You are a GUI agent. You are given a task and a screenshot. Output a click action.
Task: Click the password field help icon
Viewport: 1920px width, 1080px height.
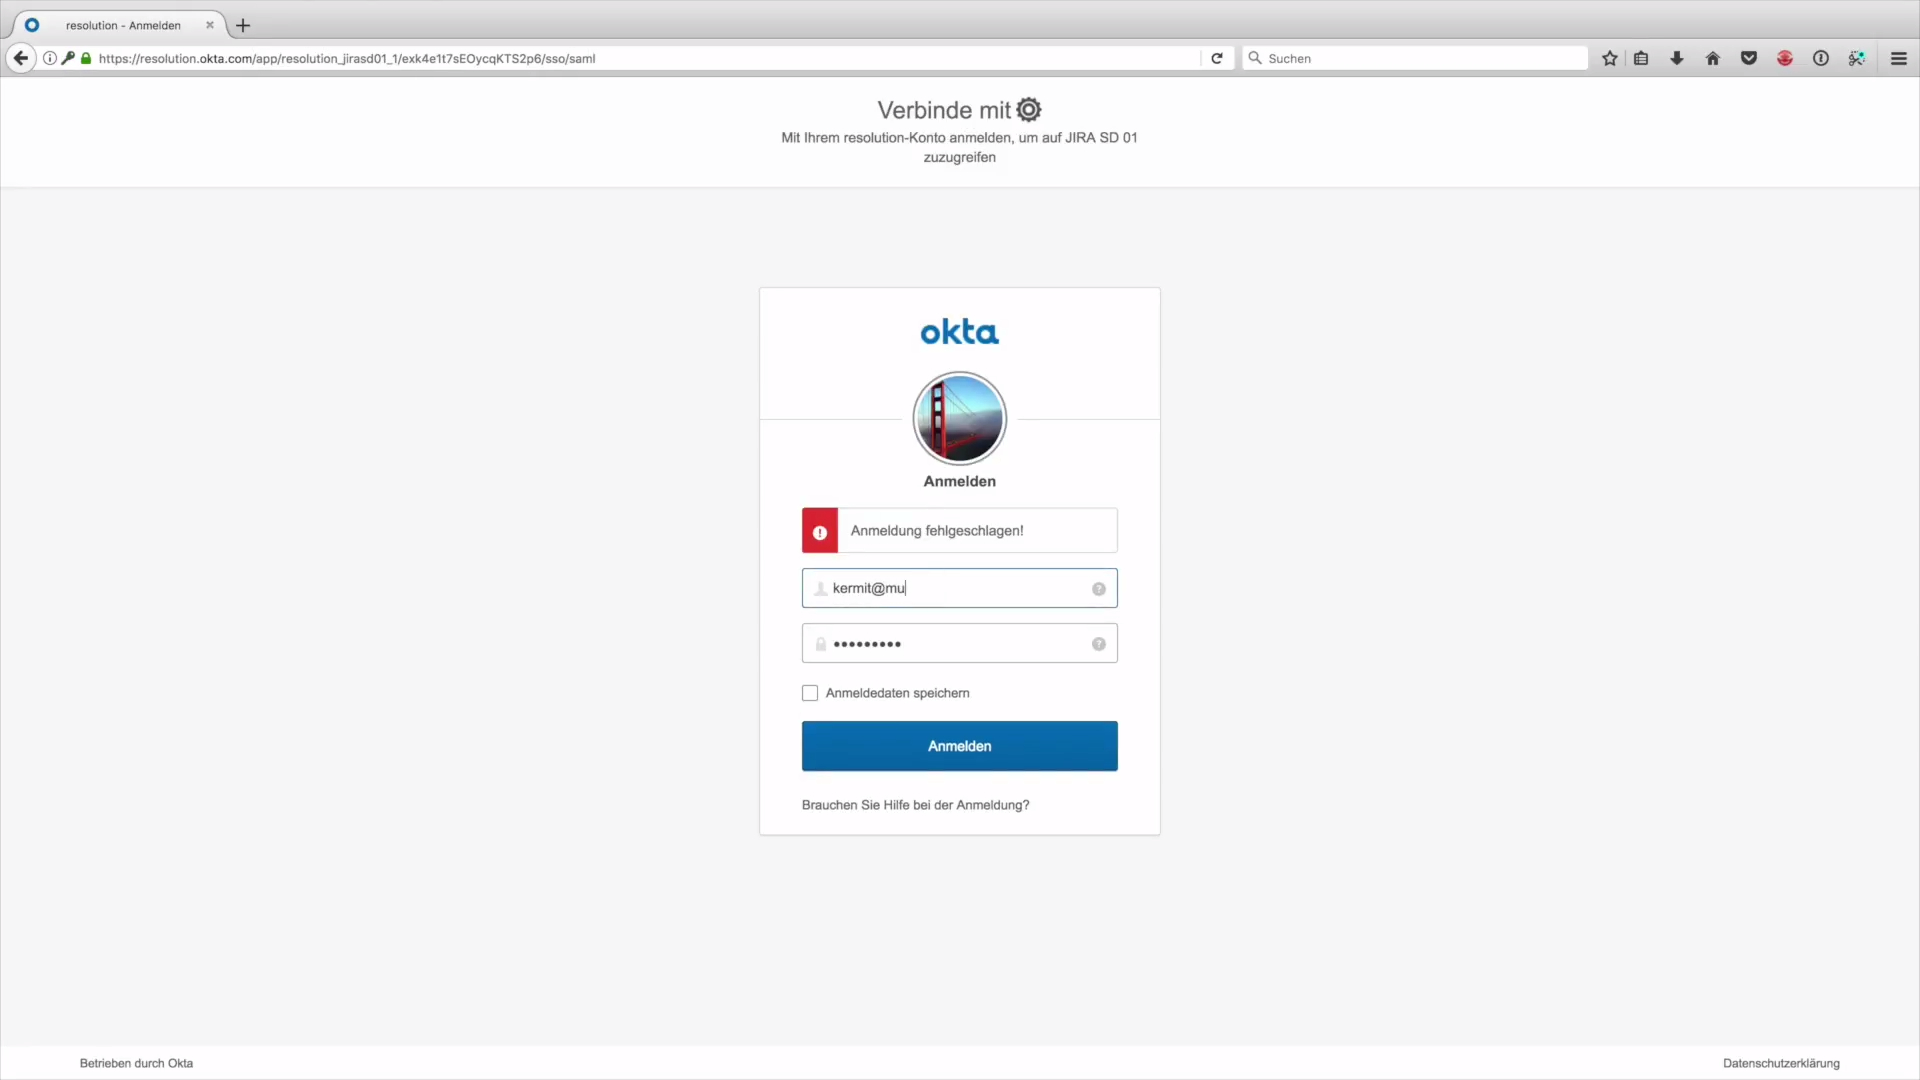click(1099, 644)
